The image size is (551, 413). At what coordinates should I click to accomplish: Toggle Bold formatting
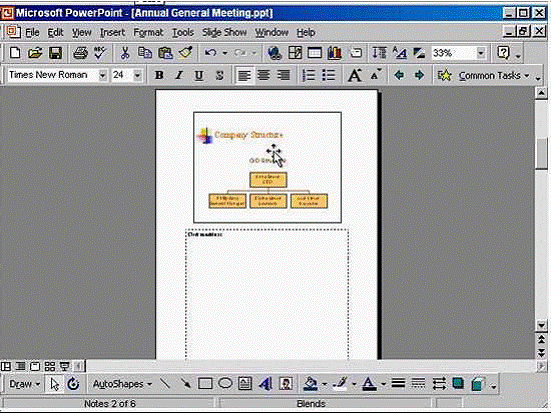click(x=159, y=75)
